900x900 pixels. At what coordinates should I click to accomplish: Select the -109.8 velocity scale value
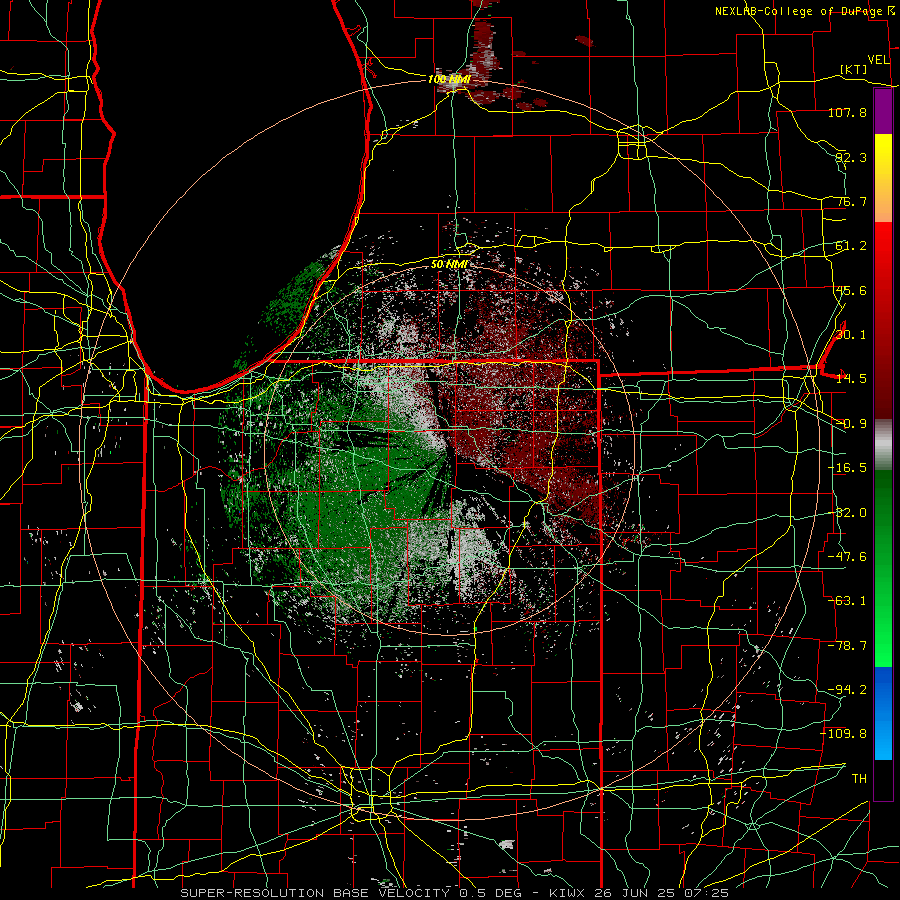click(x=844, y=734)
